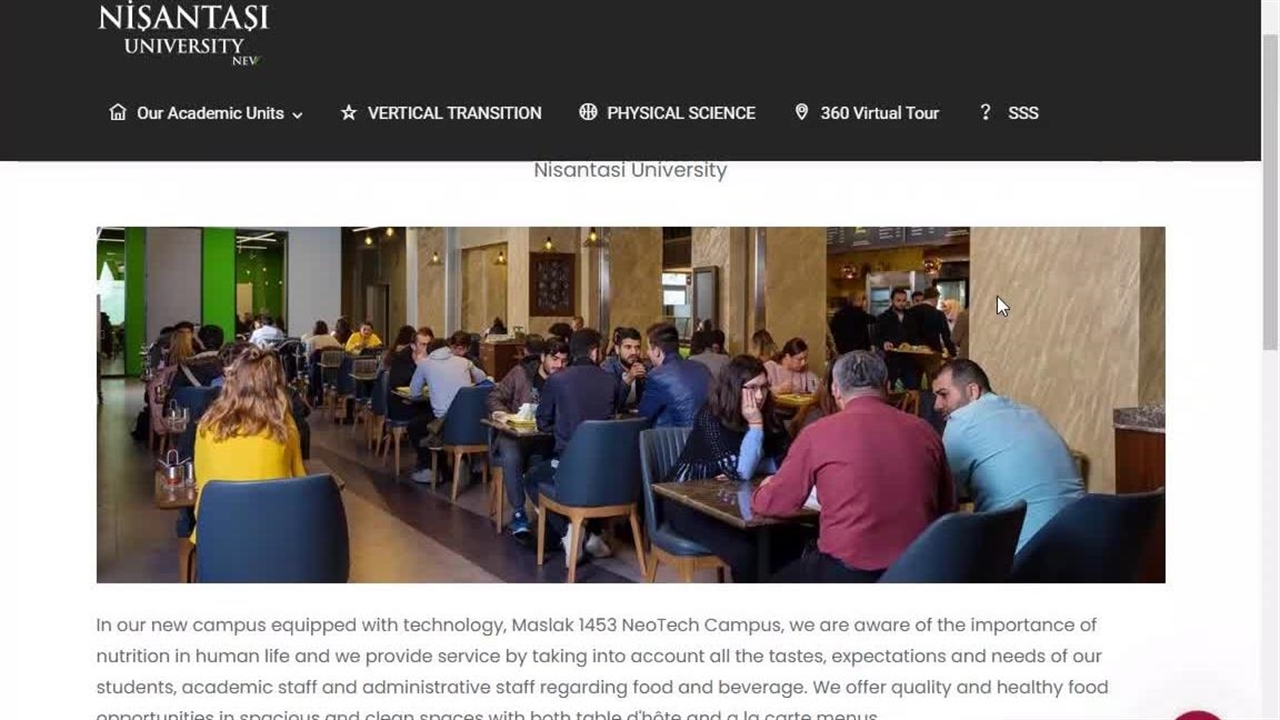The height and width of the screenshot is (720, 1280).
Task: Open the 360 Virtual Tour link
Action: tap(880, 113)
